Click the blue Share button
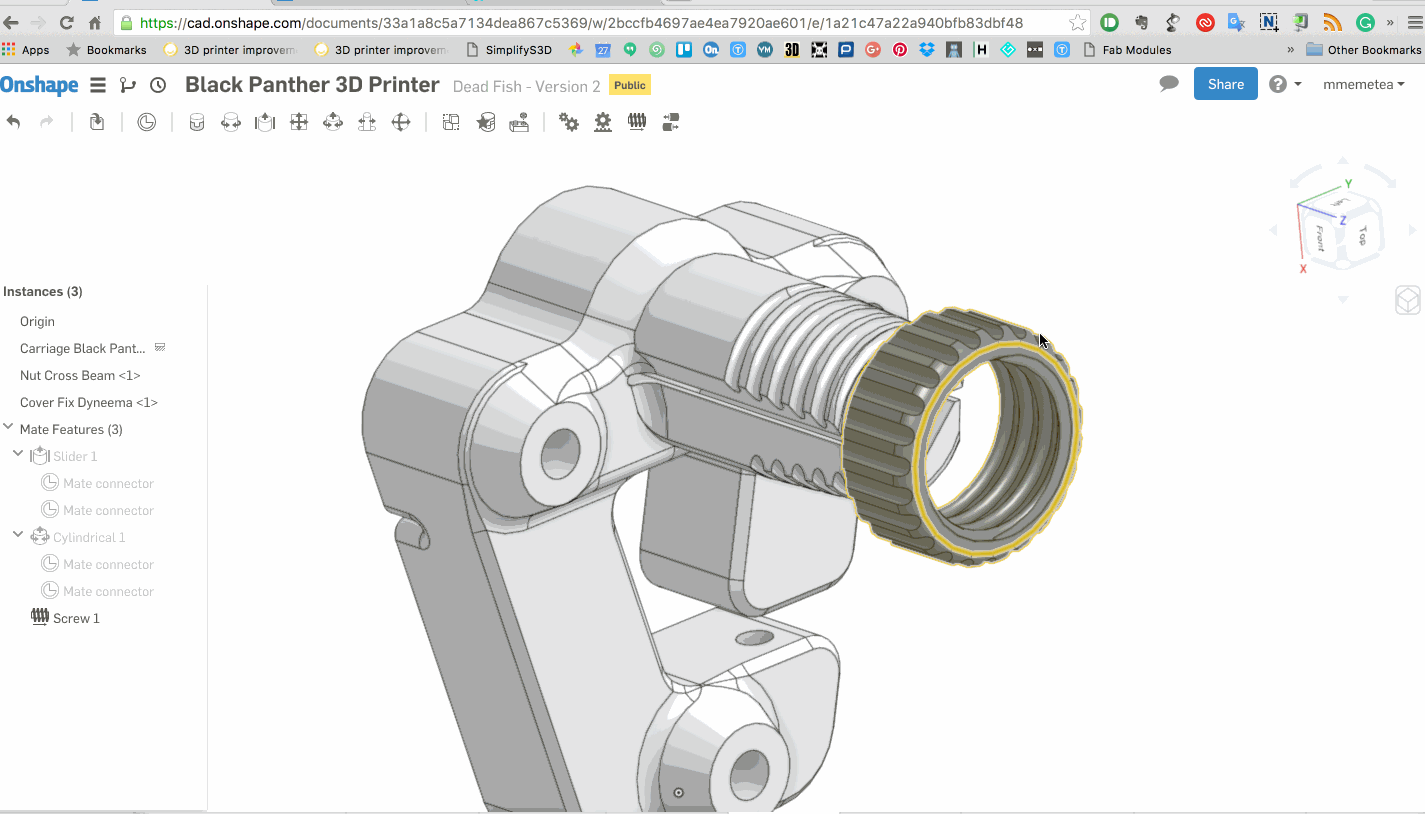 (1225, 84)
